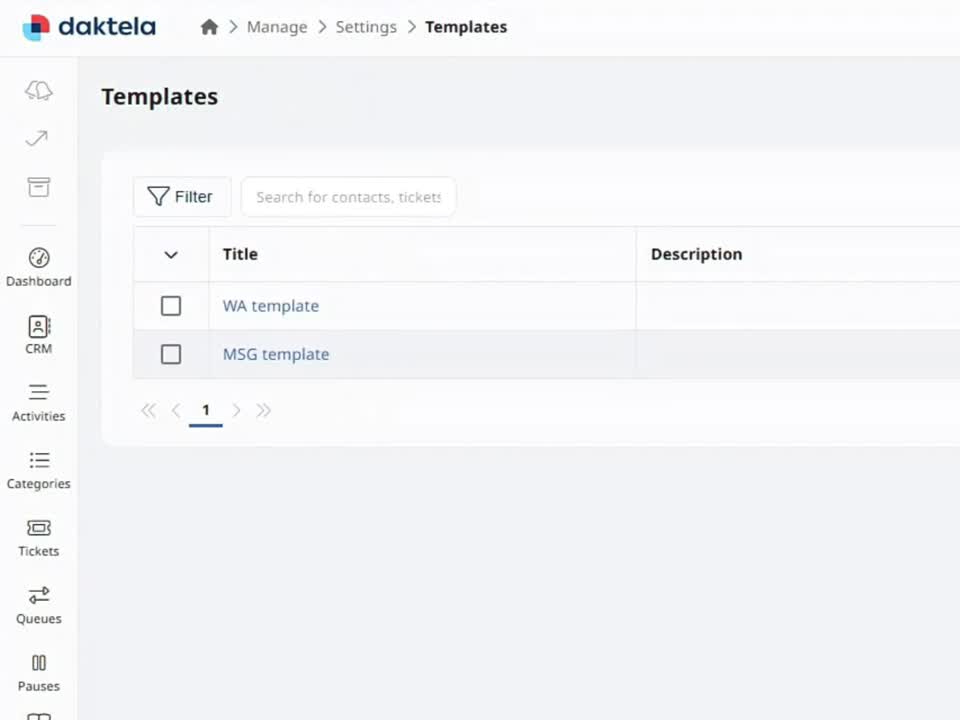The height and width of the screenshot is (720, 960).
Task: Sort by Description column header
Action: pyautogui.click(x=696, y=254)
